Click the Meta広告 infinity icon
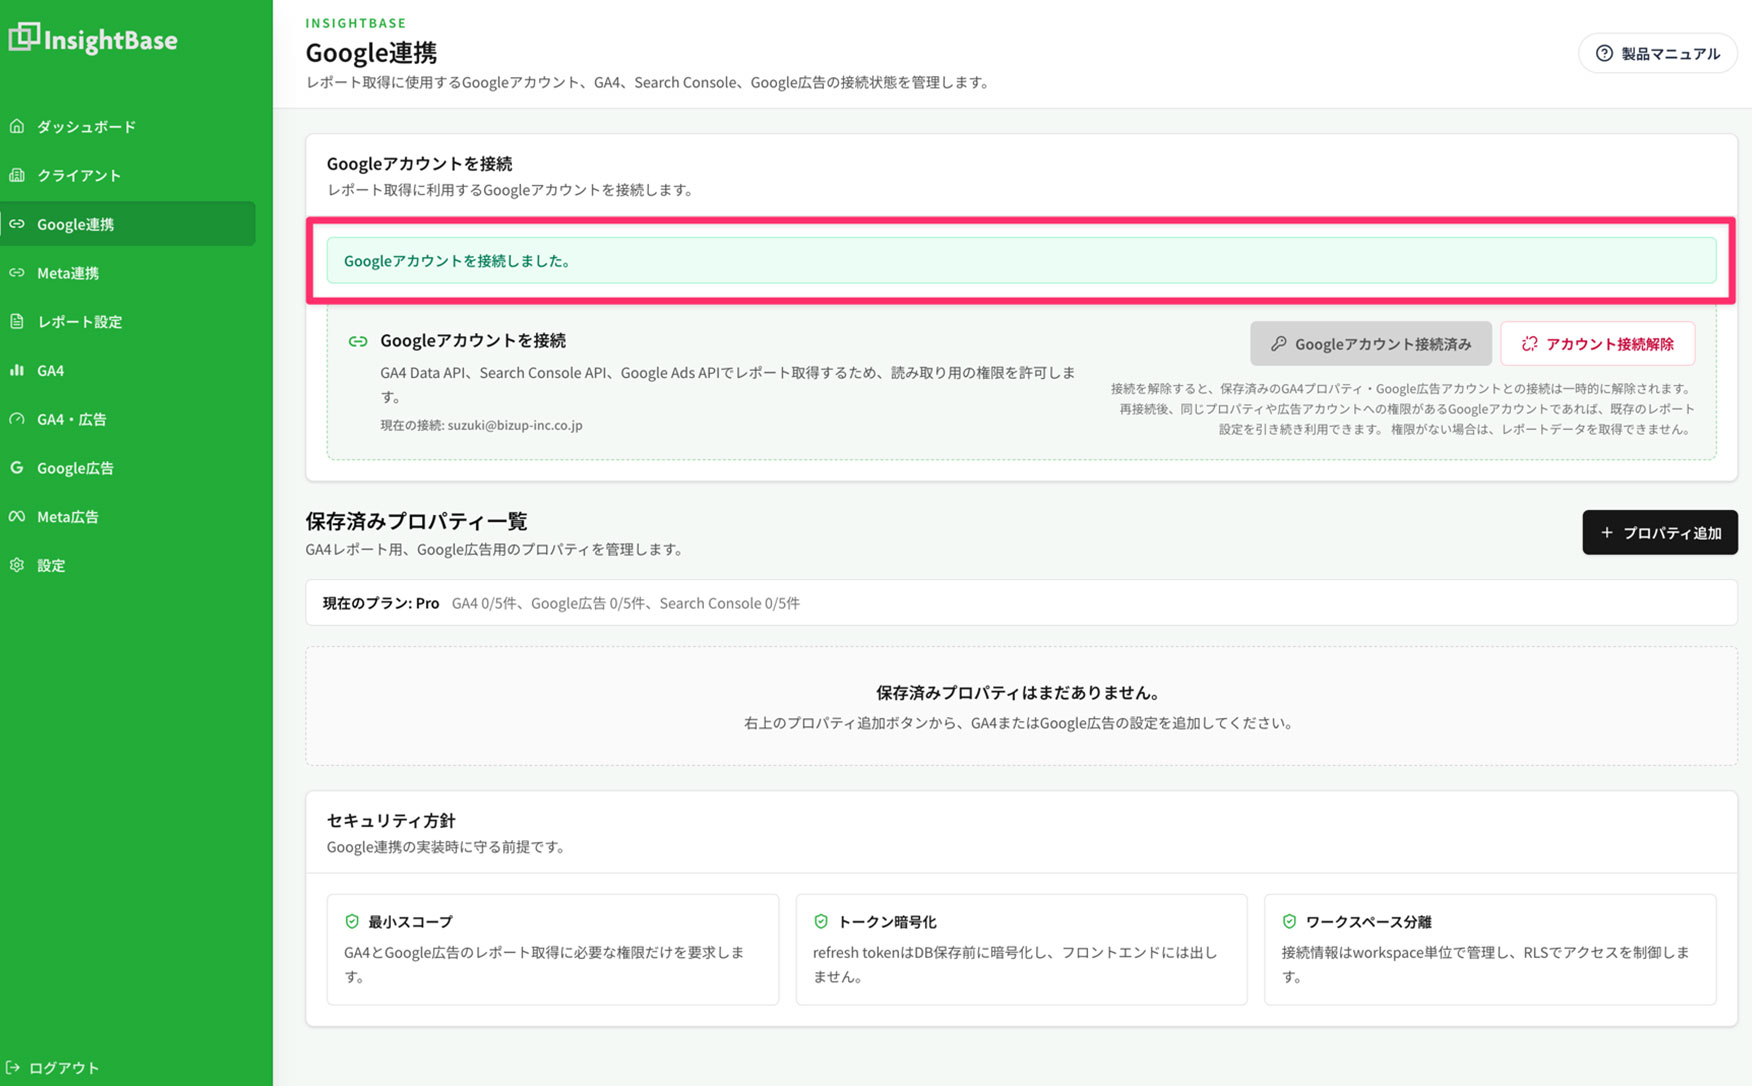This screenshot has height=1086, width=1752. pos(17,516)
